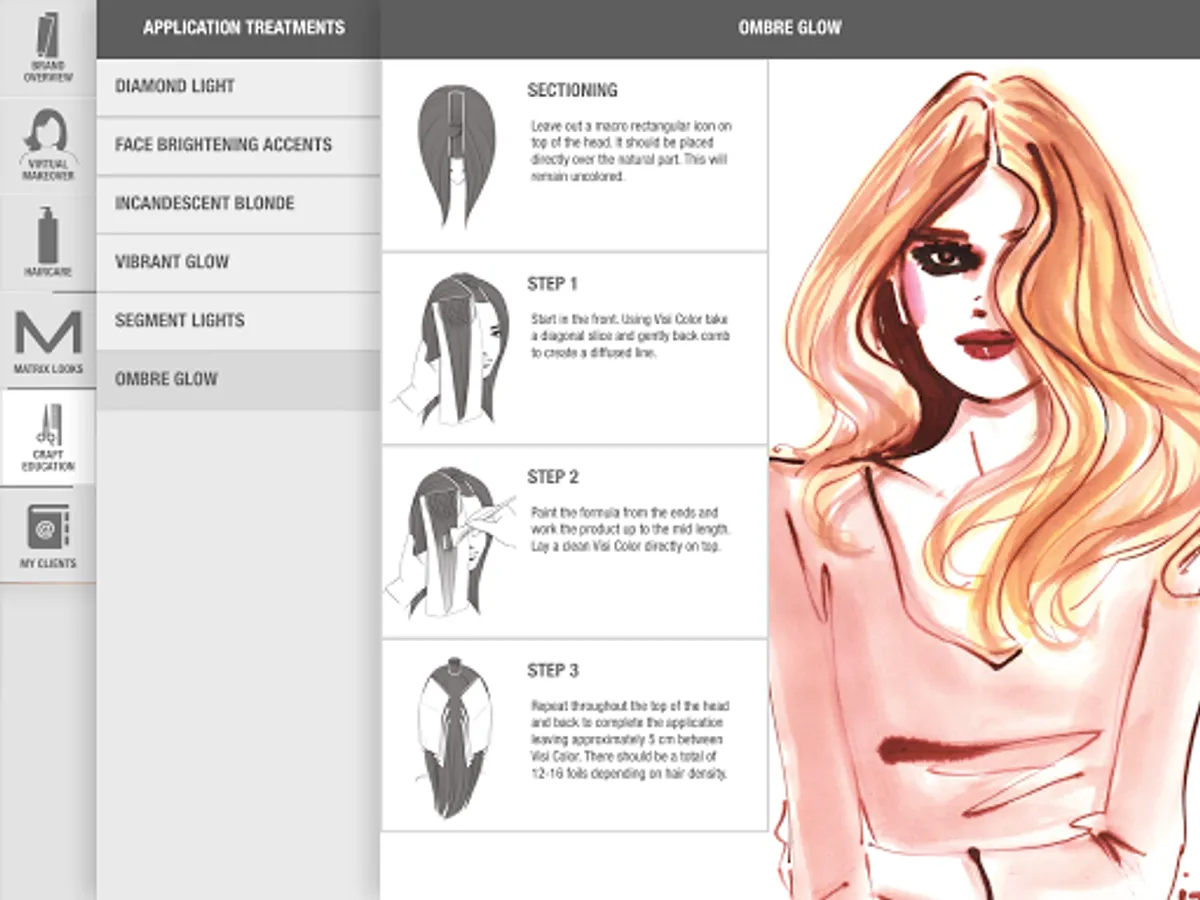
Task: Select the Craft Education scissors icon
Action: (x=48, y=437)
